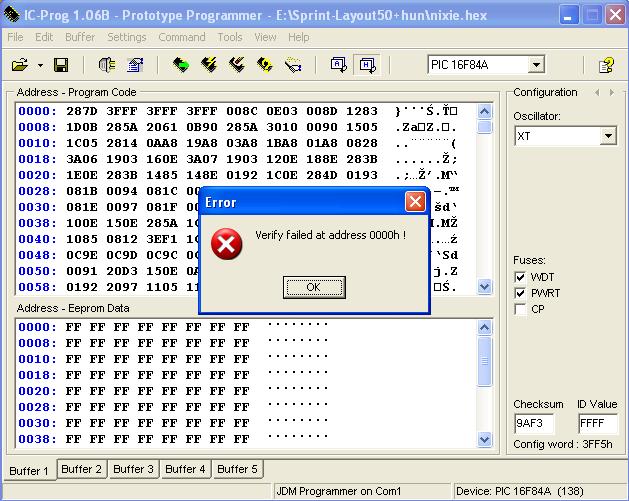Click the Eeprom Data scrollbar thumb

(x=485, y=361)
